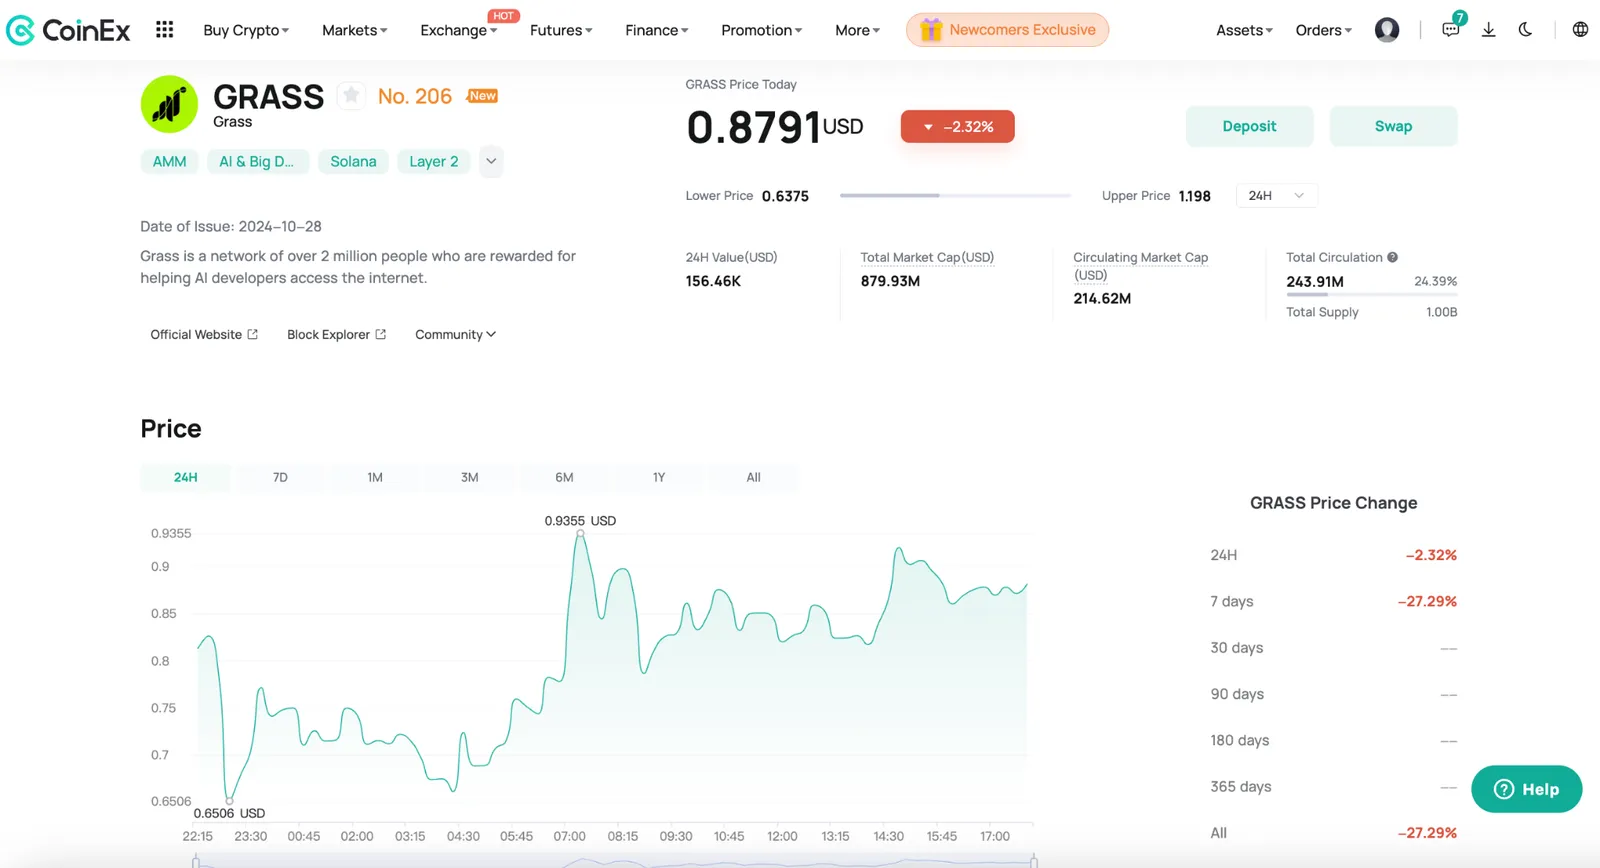The height and width of the screenshot is (868, 1600).
Task: Open the Assets dropdown
Action: pyautogui.click(x=1245, y=30)
